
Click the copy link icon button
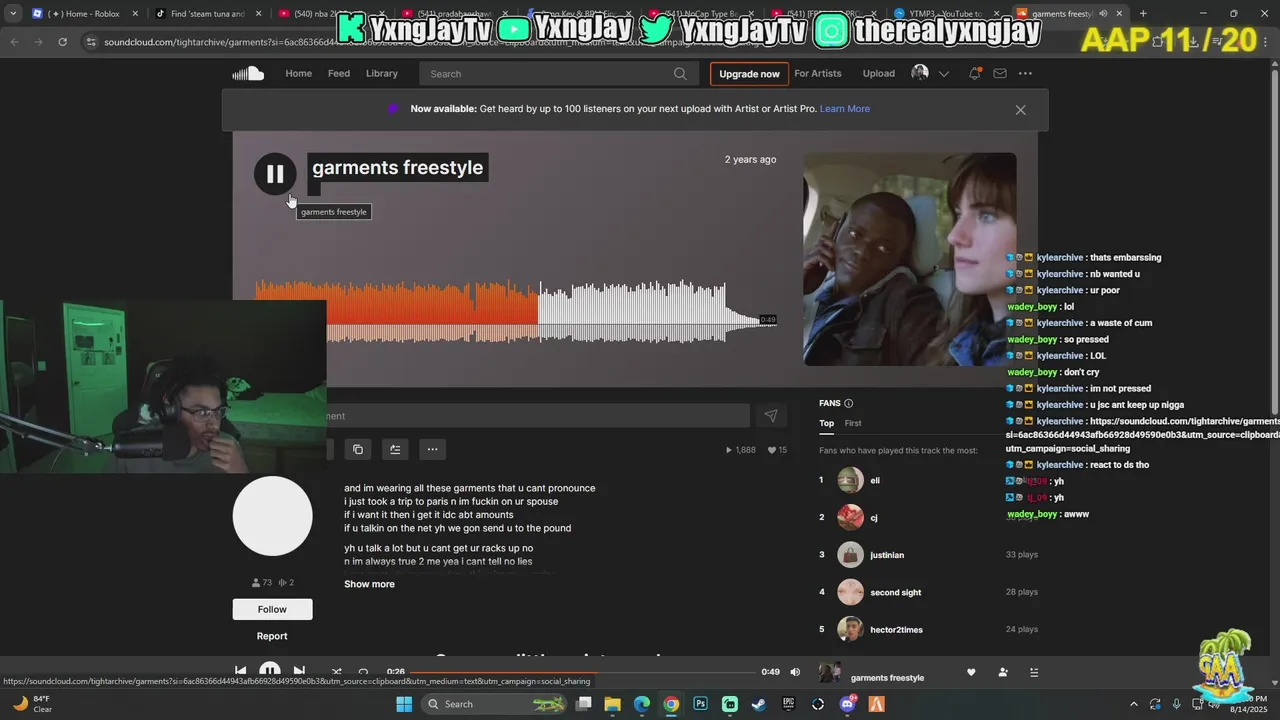point(358,449)
